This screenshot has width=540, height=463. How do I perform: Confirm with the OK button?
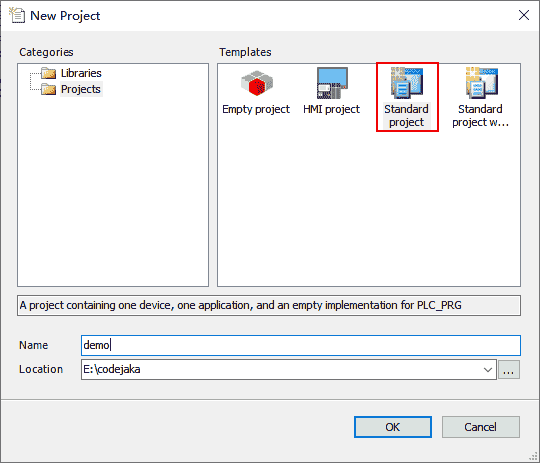click(393, 427)
